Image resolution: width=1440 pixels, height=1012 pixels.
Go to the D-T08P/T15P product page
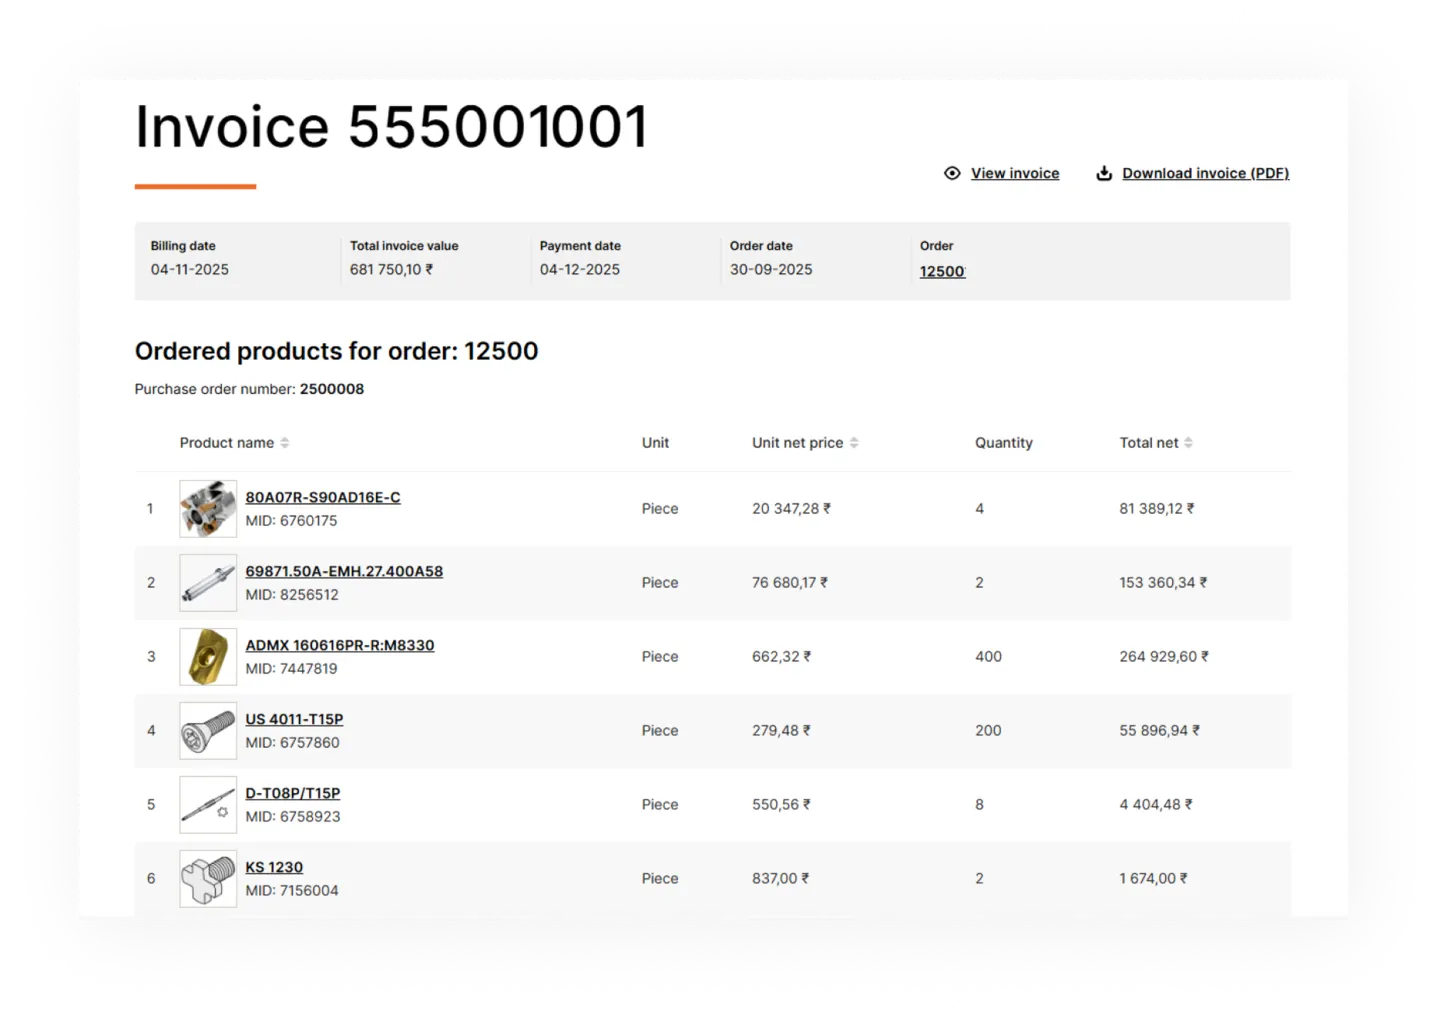pyautogui.click(x=293, y=793)
